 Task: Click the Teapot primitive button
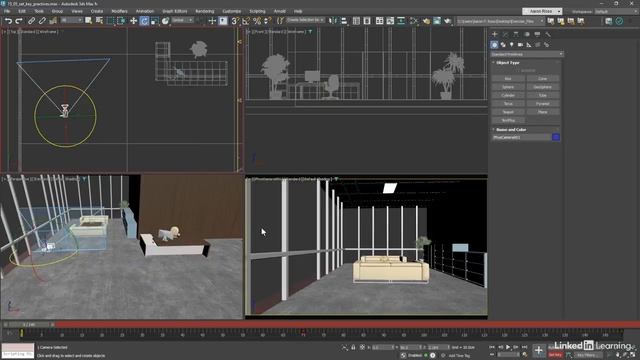coord(508,112)
